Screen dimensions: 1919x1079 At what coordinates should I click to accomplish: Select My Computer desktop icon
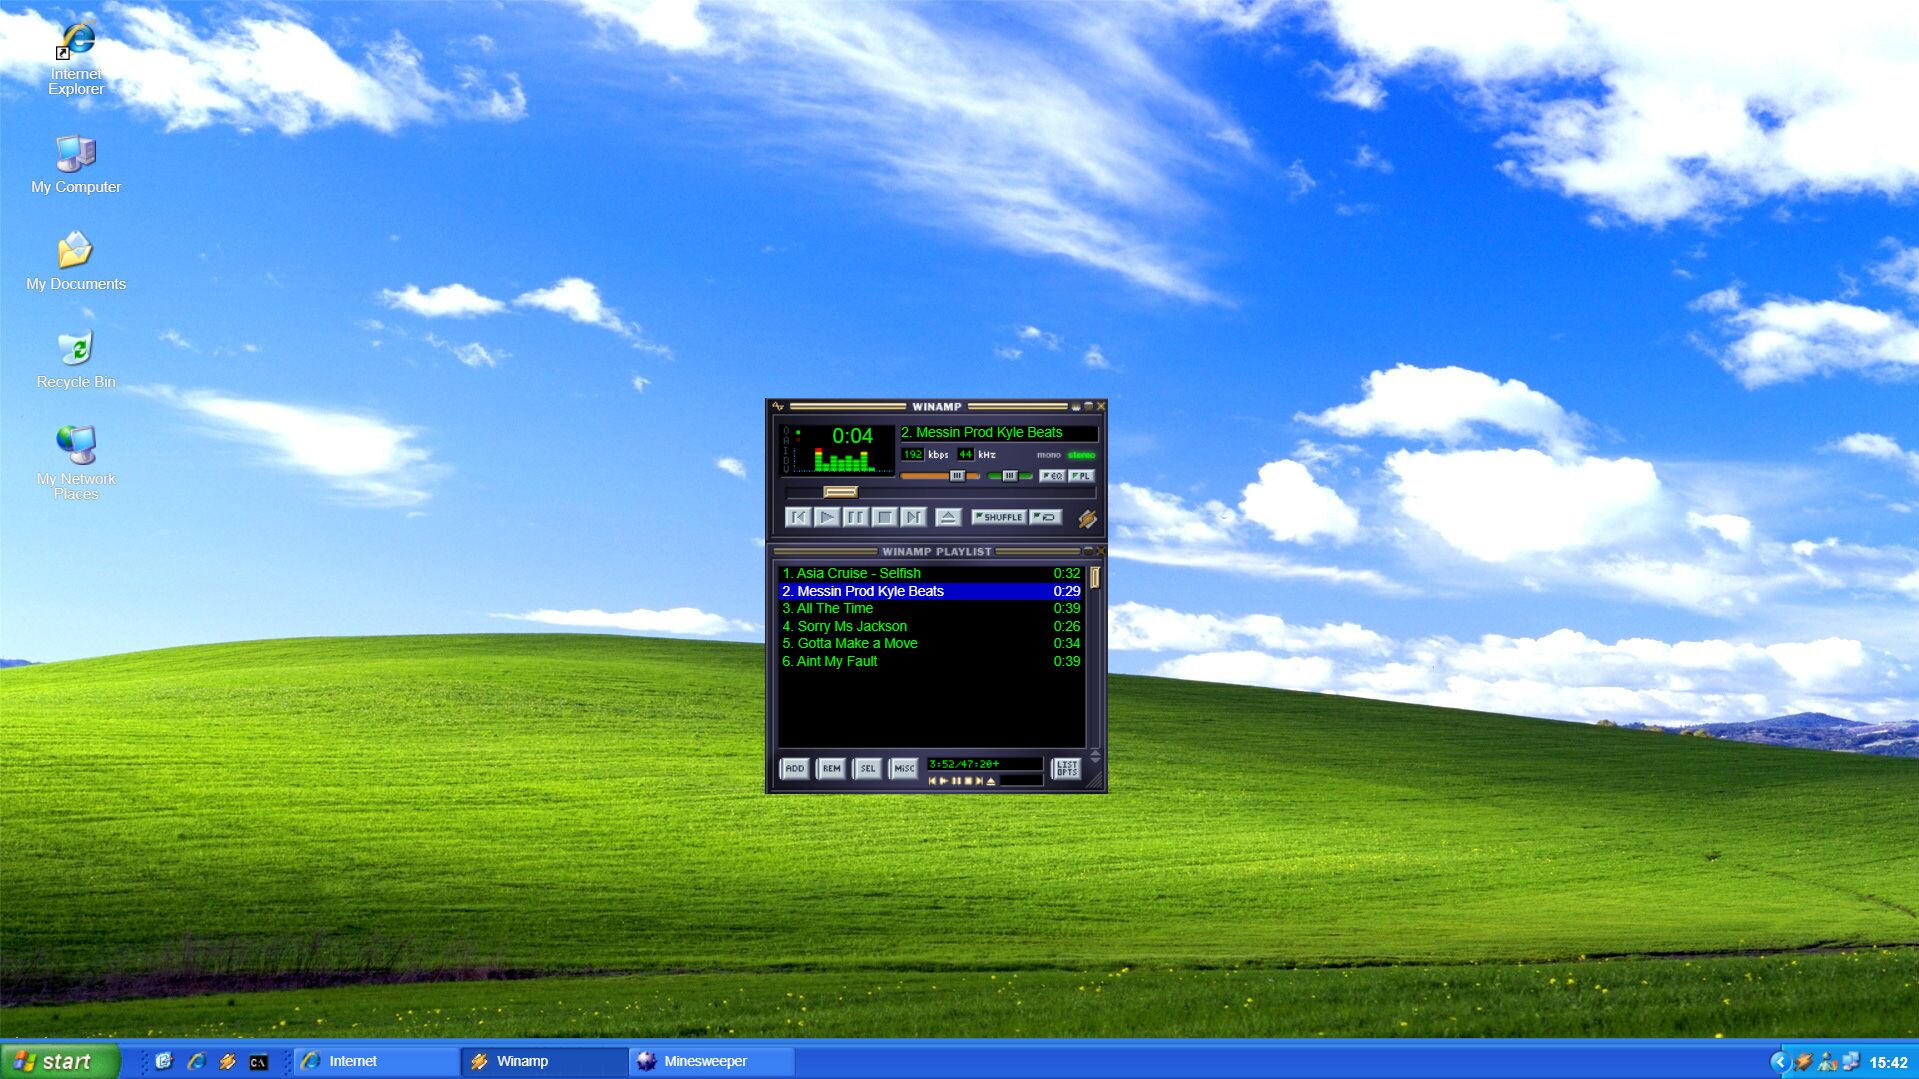76,164
